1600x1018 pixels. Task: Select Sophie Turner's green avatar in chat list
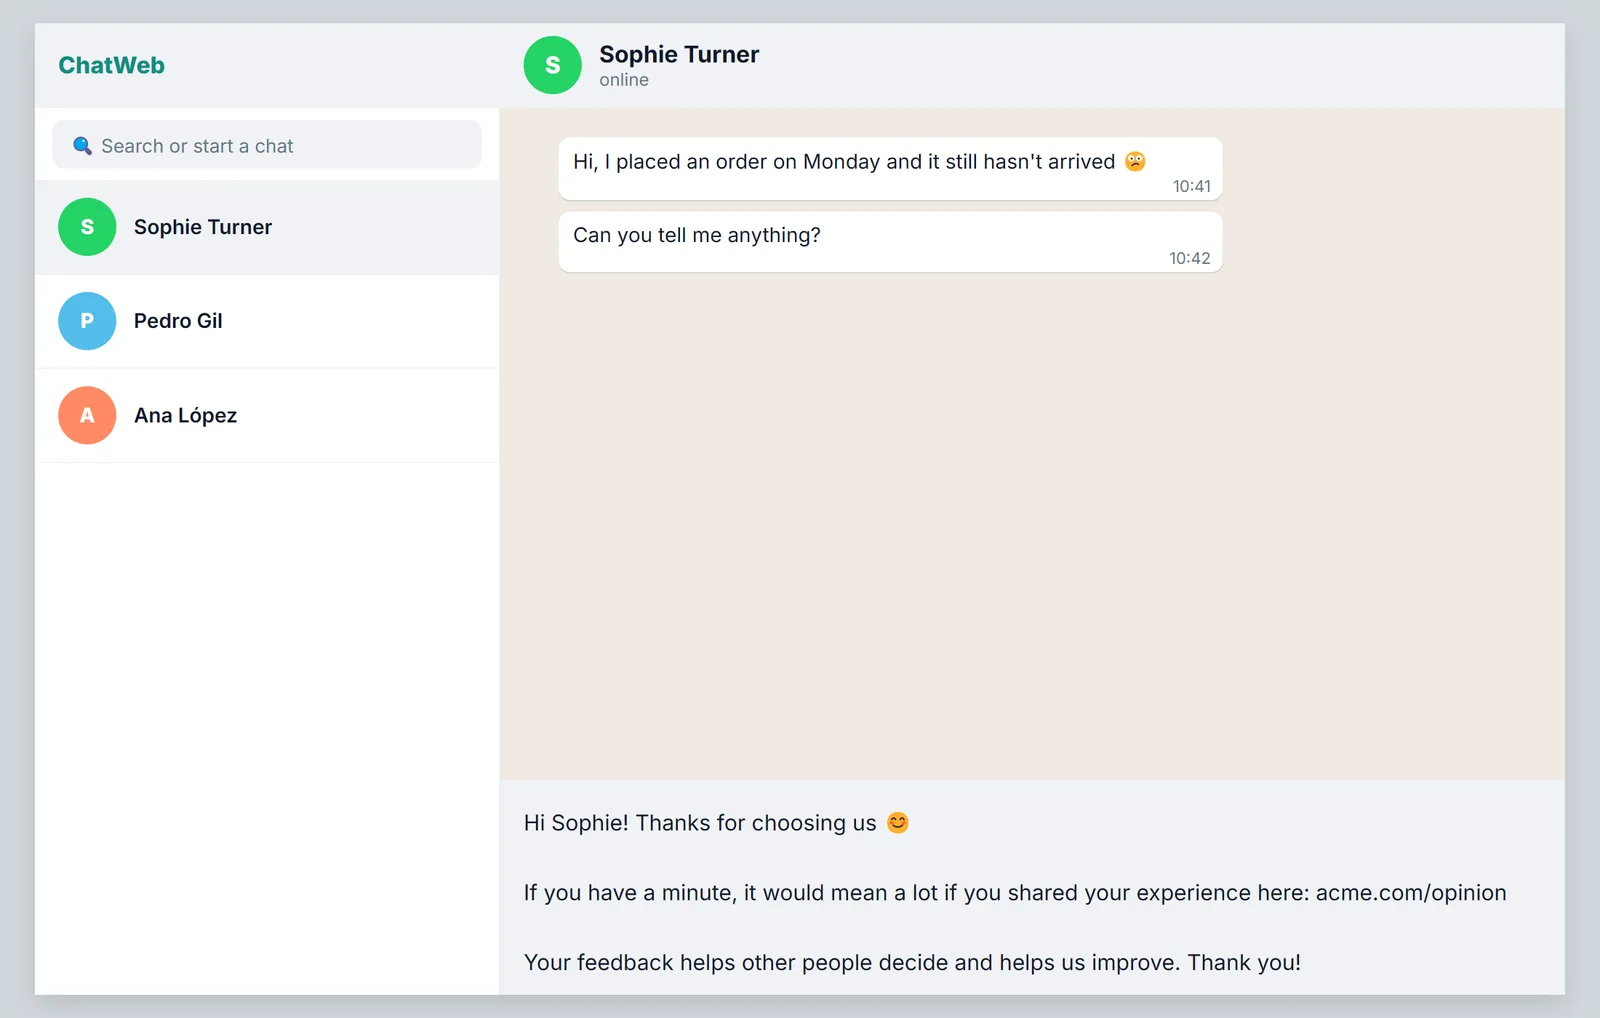coord(87,227)
